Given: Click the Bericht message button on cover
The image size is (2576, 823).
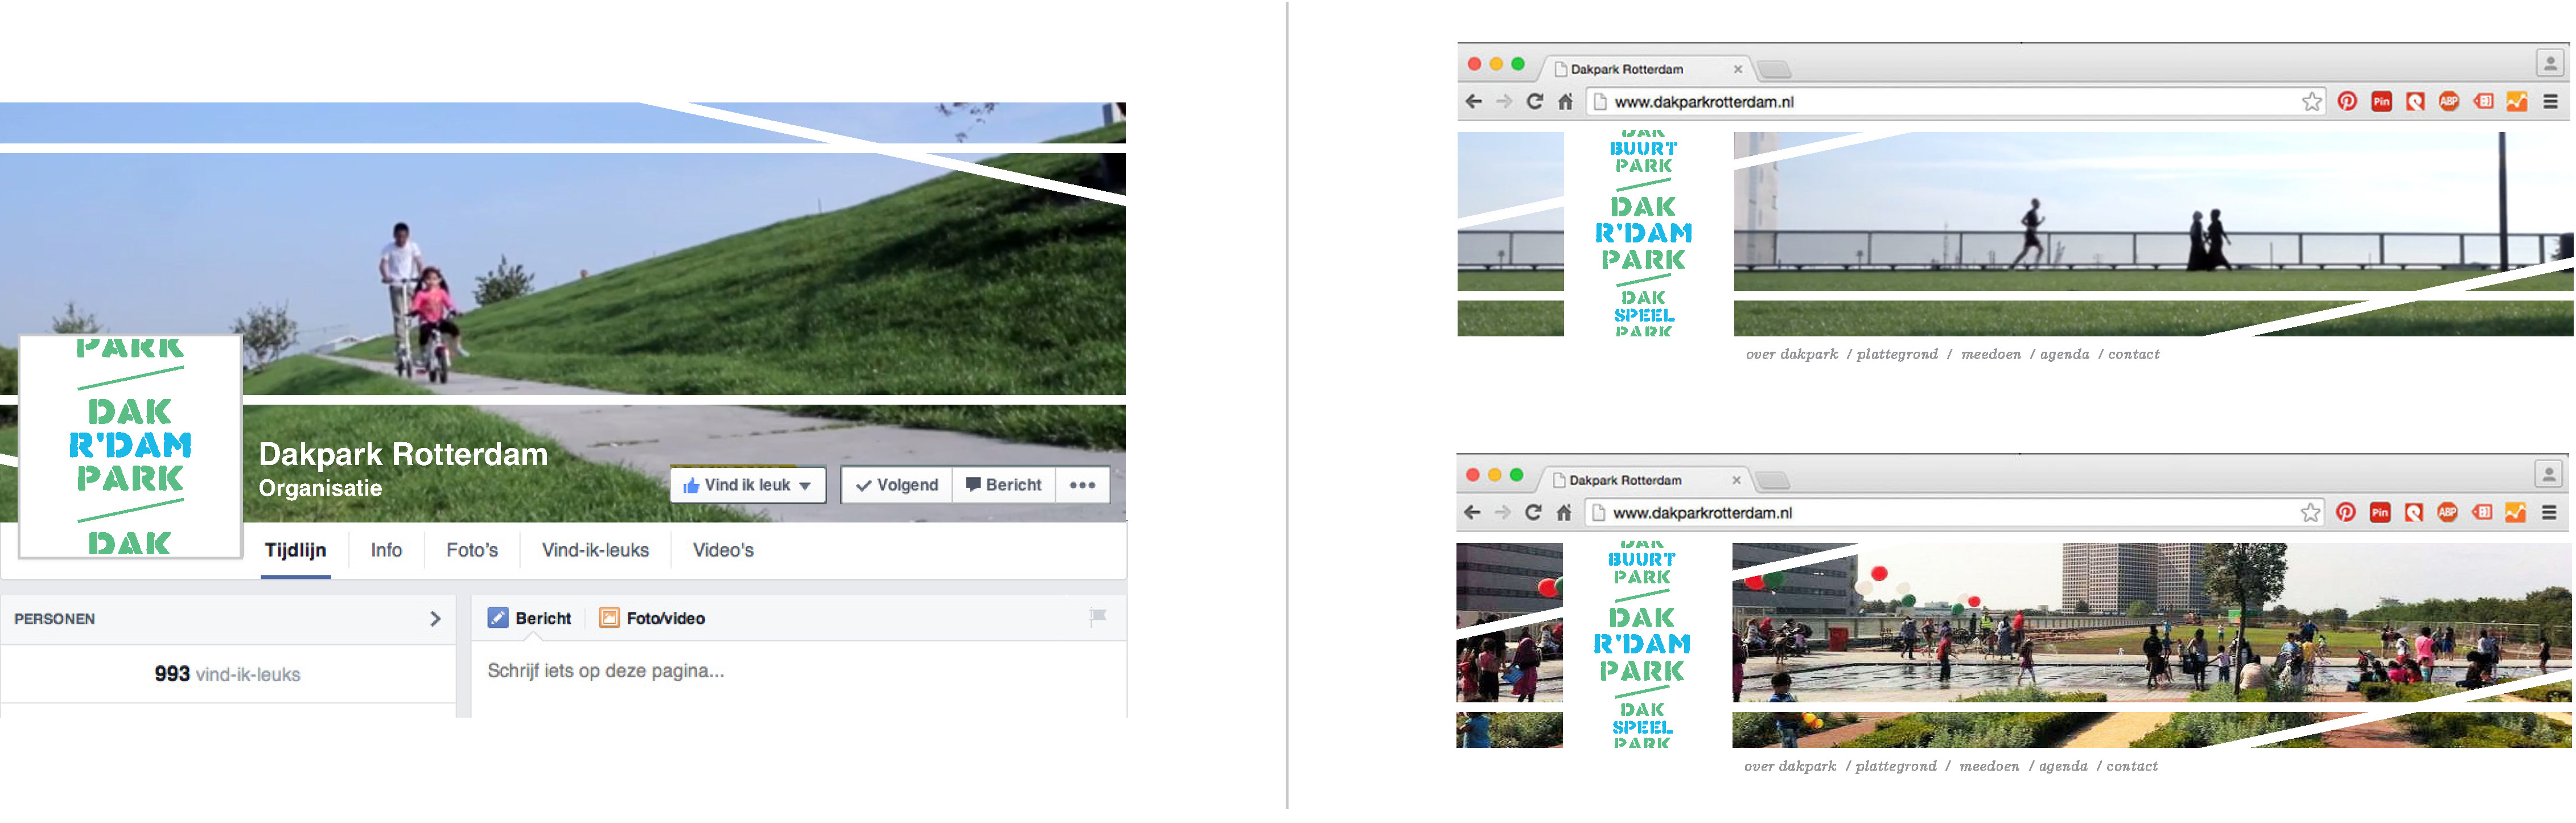Looking at the screenshot, I should coord(1004,485).
